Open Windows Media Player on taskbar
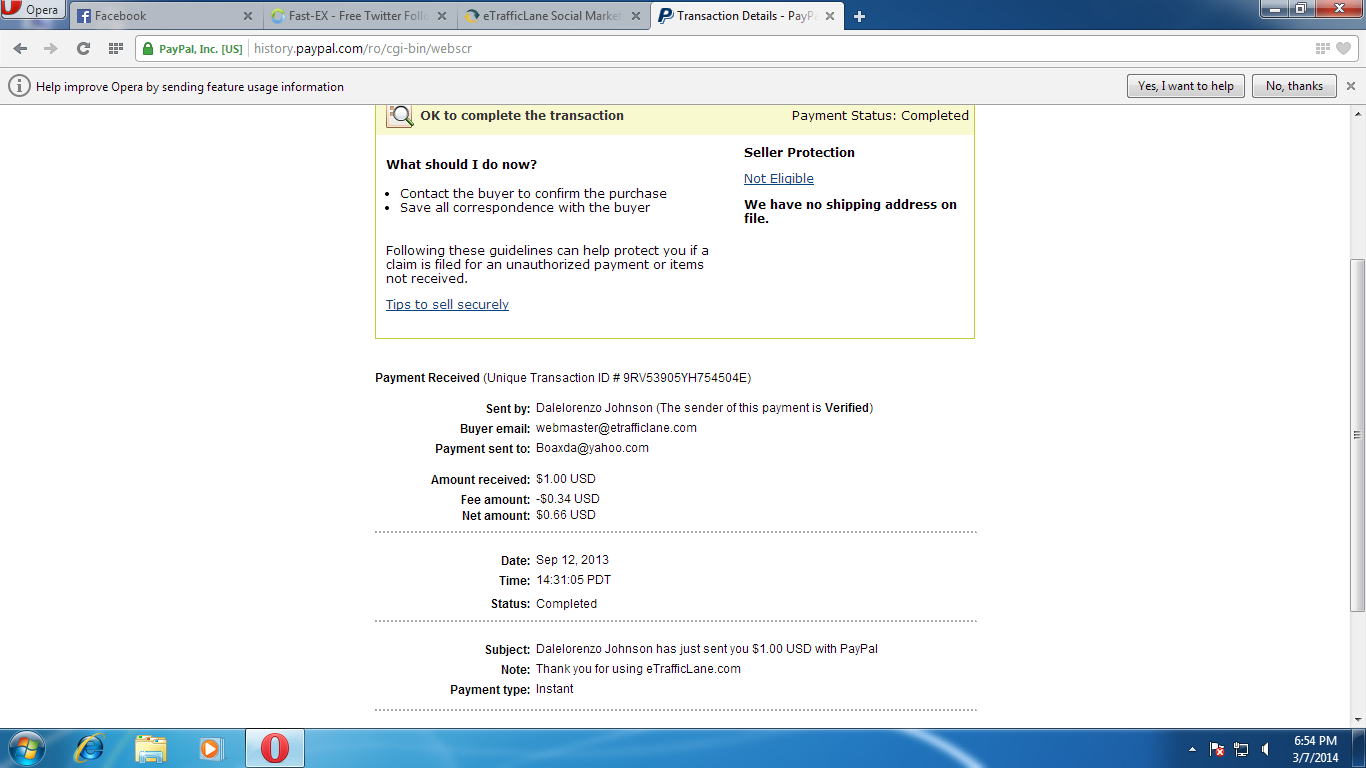 coord(210,748)
